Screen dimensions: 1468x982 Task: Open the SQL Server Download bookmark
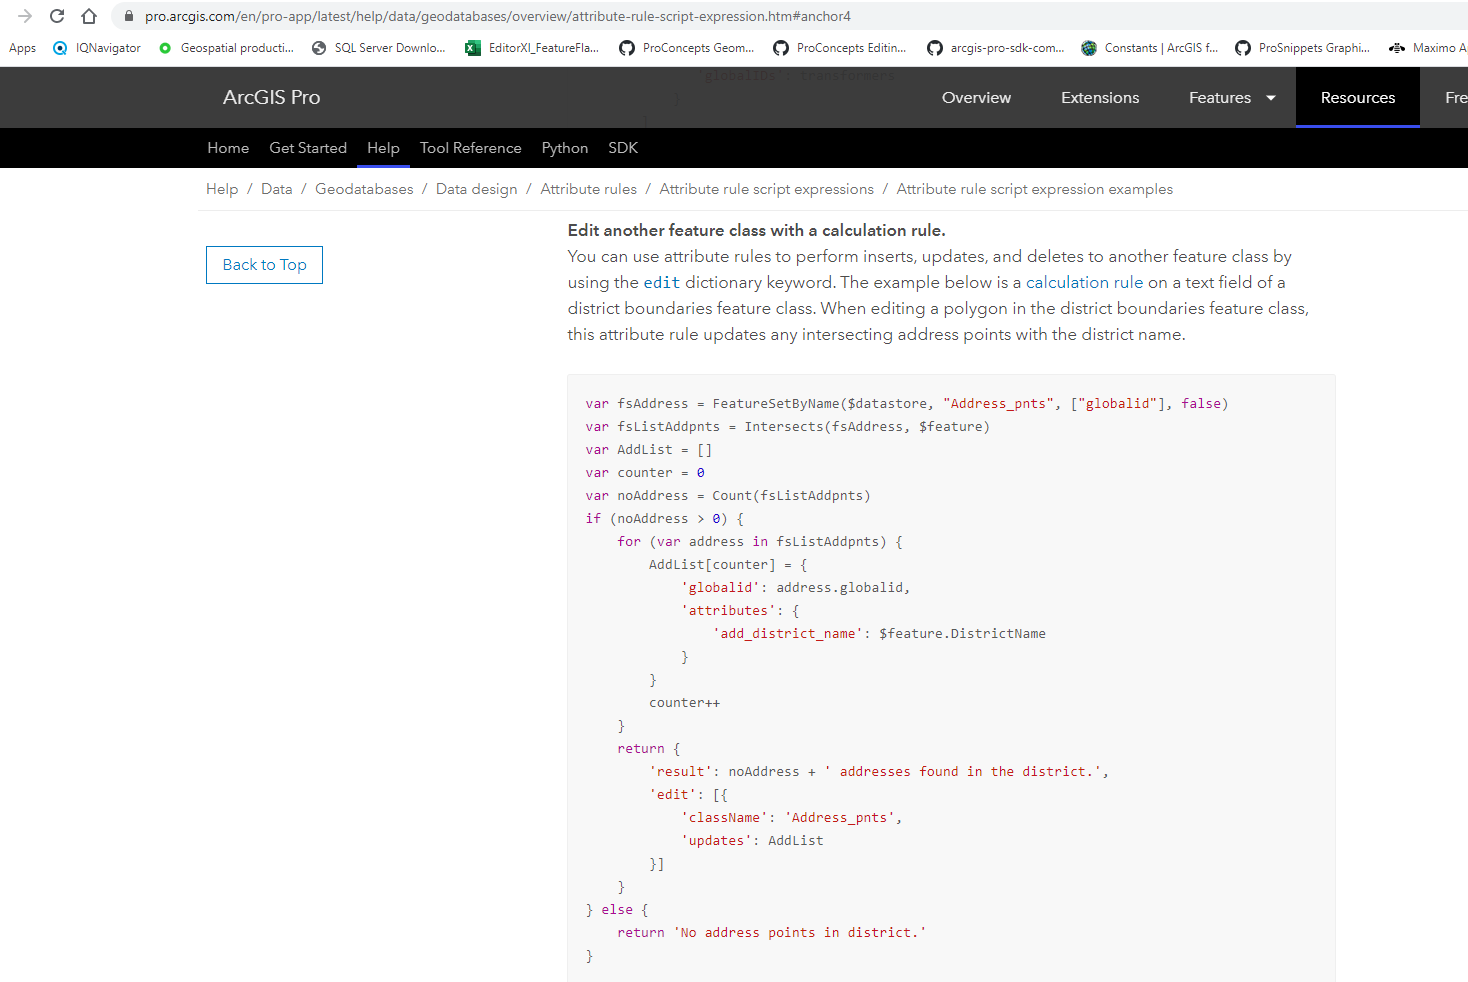(379, 47)
